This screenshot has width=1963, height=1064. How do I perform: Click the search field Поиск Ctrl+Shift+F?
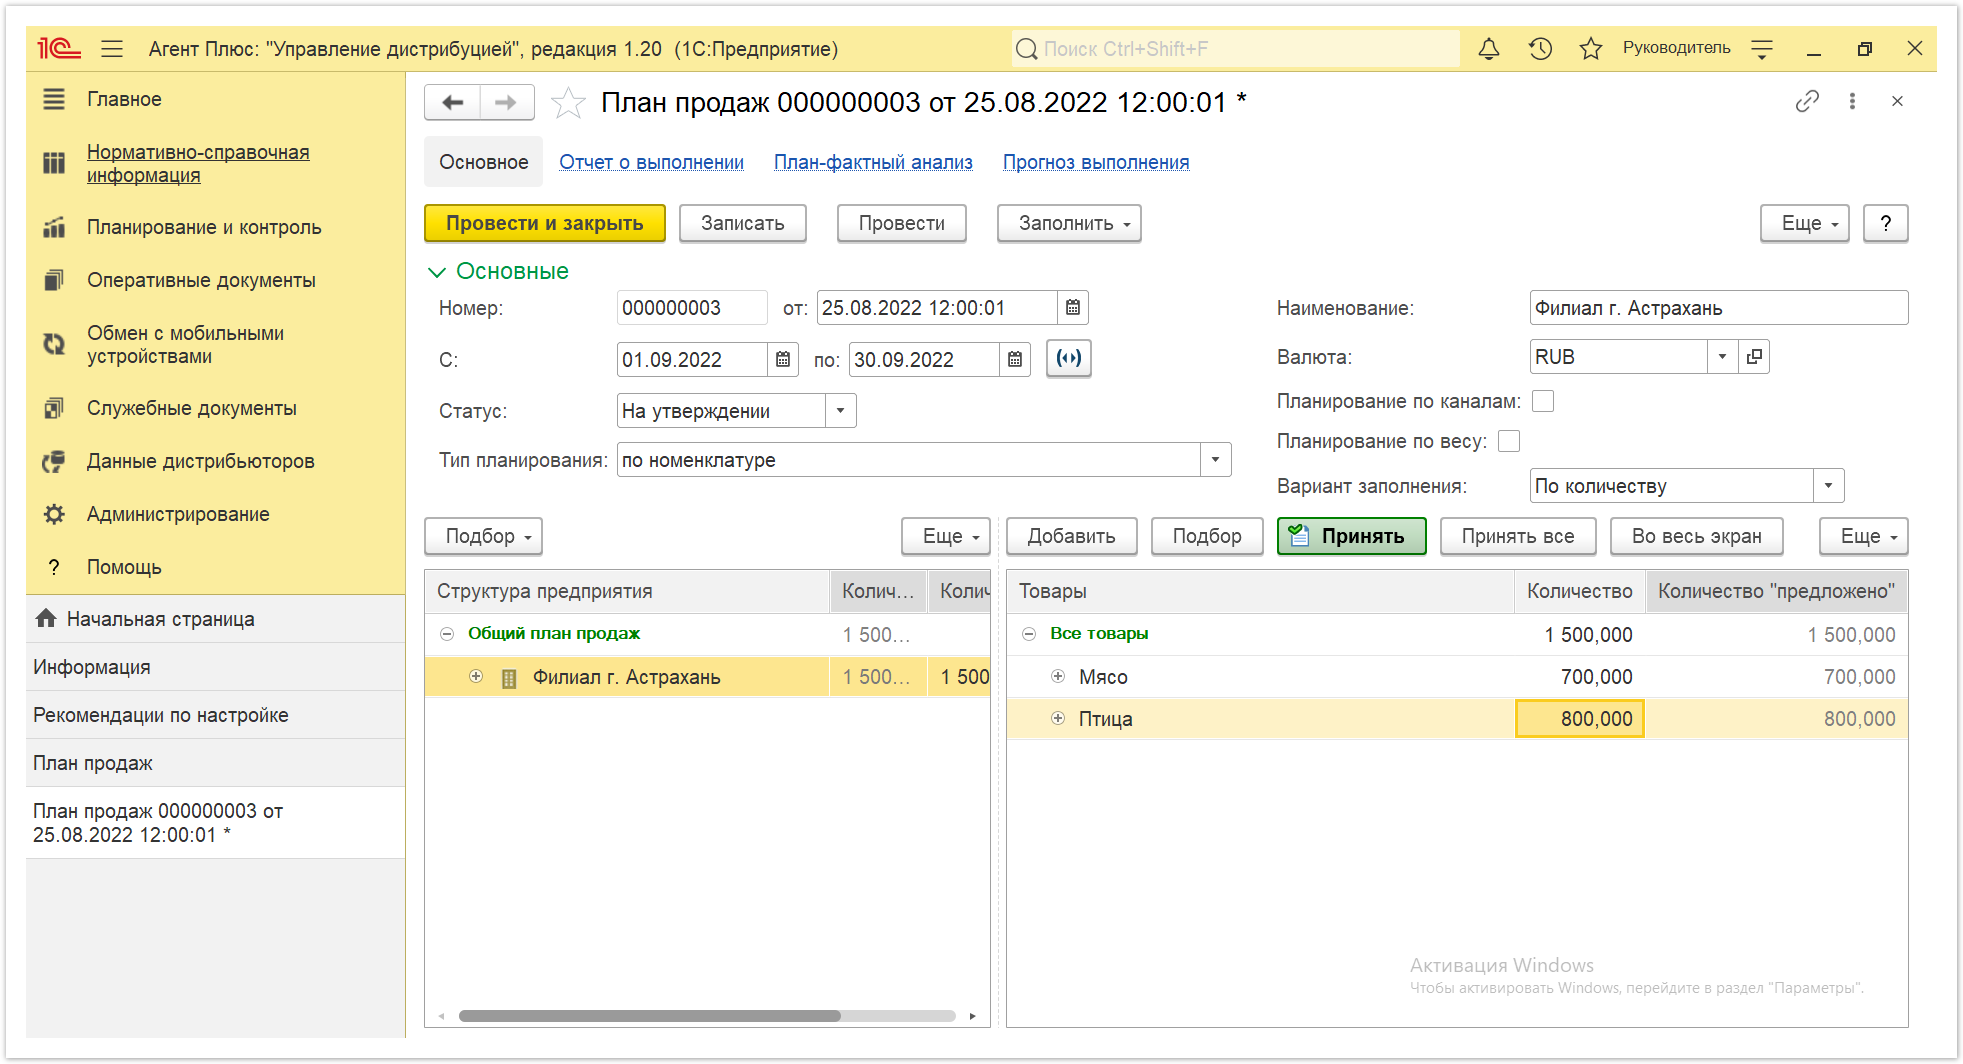1235,48
